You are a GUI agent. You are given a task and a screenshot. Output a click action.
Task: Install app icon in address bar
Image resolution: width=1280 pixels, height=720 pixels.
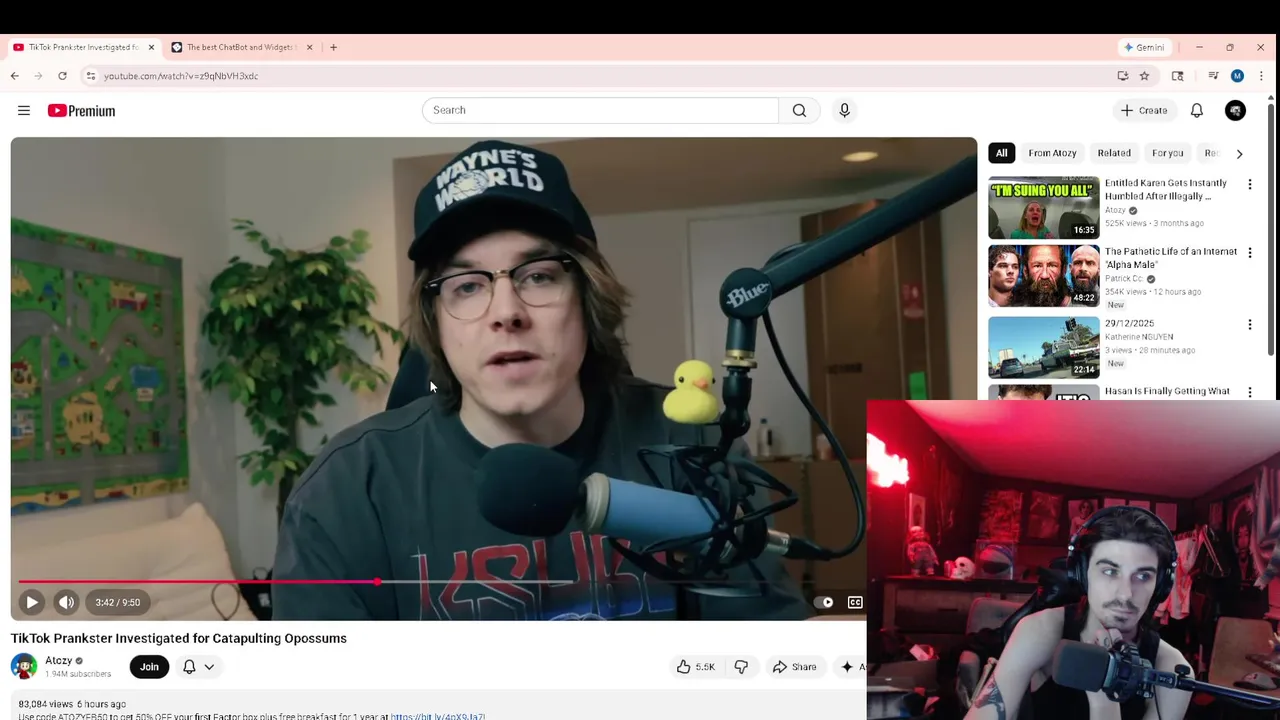(1123, 76)
